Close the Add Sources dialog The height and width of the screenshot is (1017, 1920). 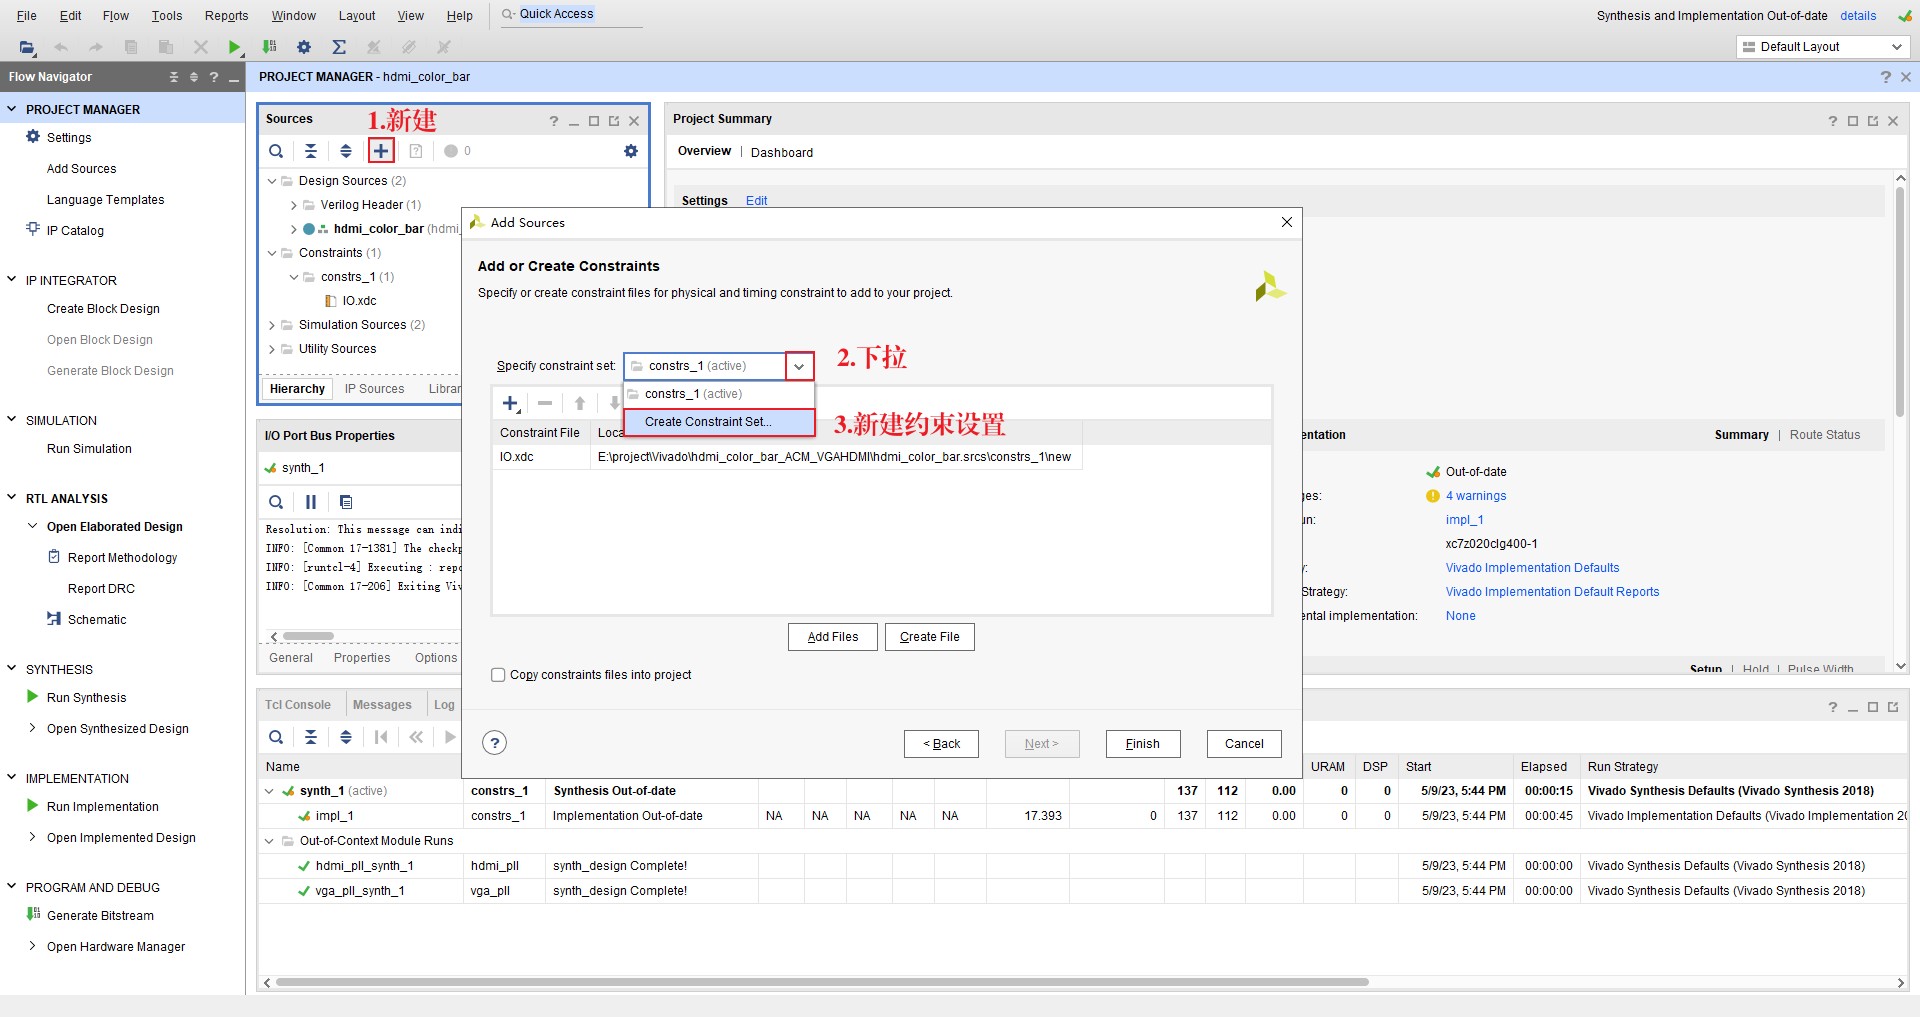(1287, 222)
